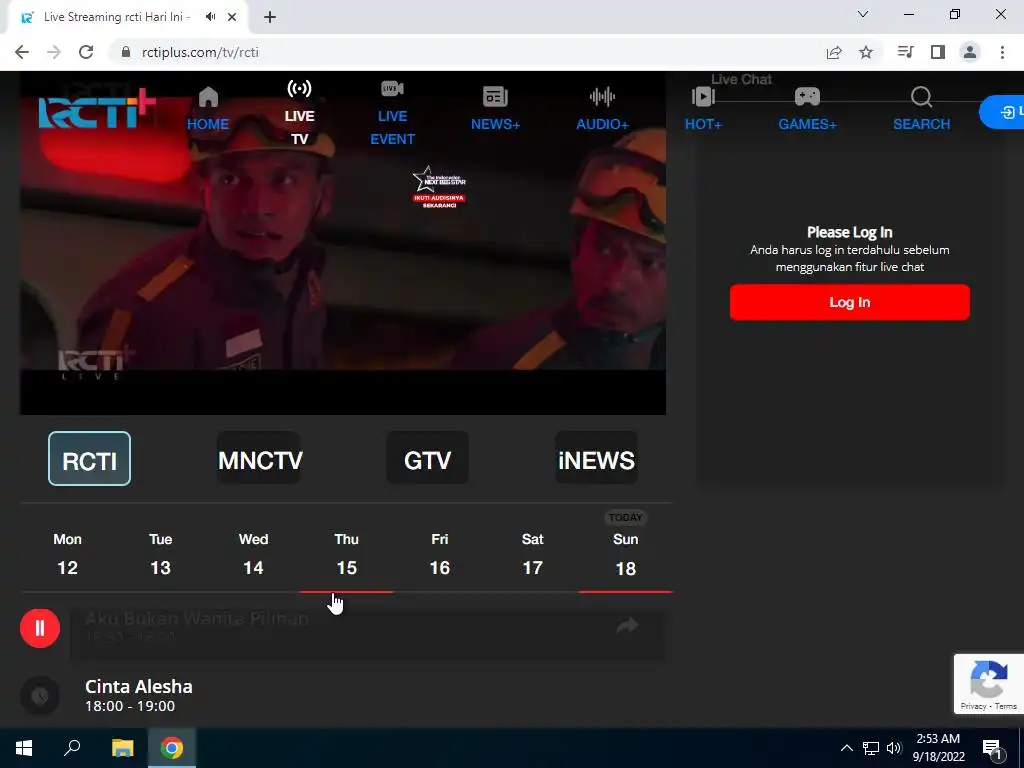Open Windows taskbar search
This screenshot has width=1024, height=768.
(72, 748)
